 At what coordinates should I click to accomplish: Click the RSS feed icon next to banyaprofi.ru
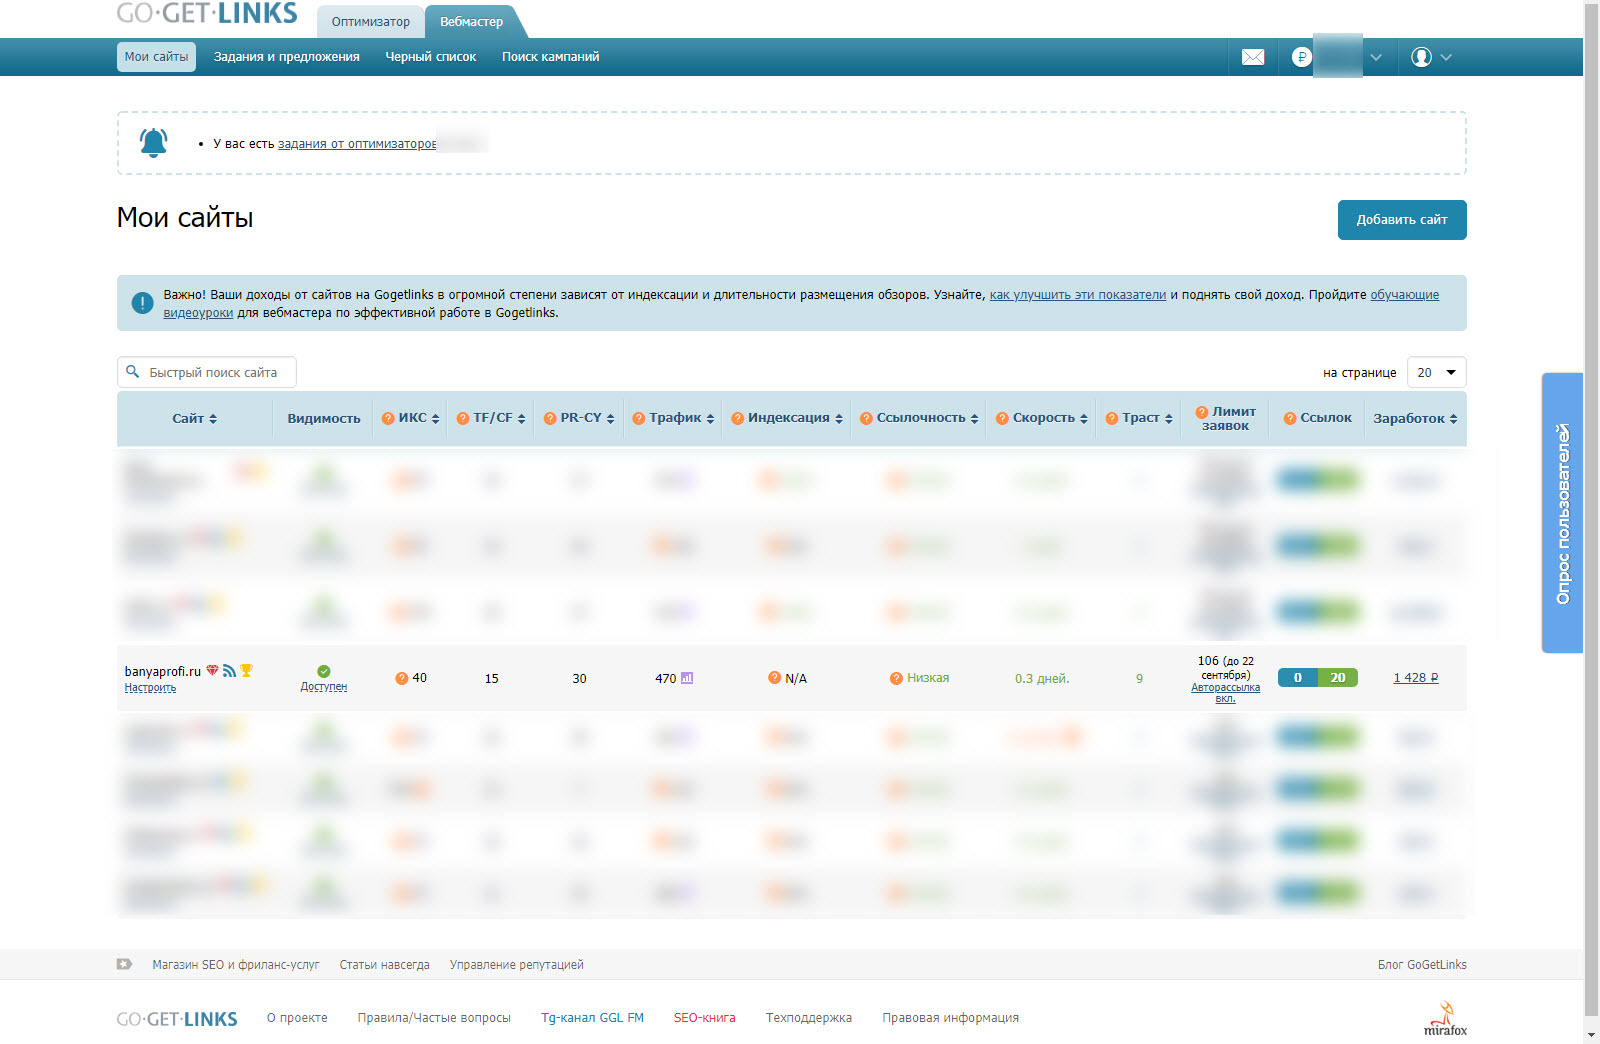coord(229,670)
